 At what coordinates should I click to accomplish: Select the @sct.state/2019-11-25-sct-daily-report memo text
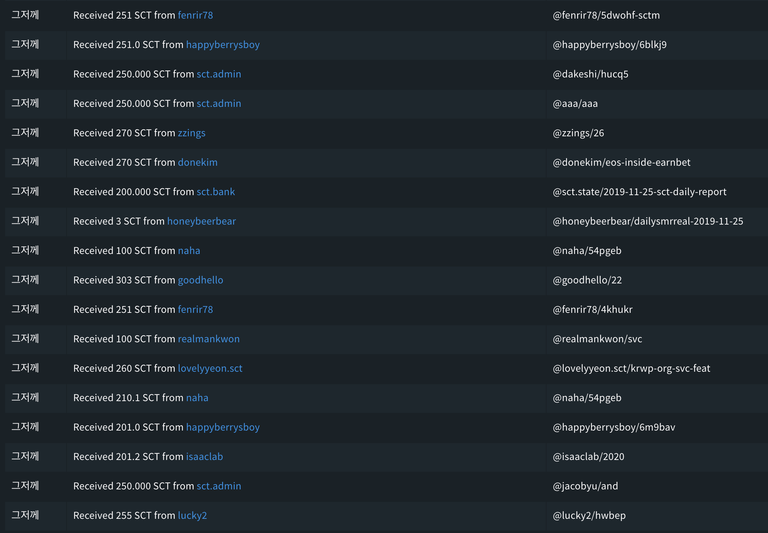click(639, 192)
